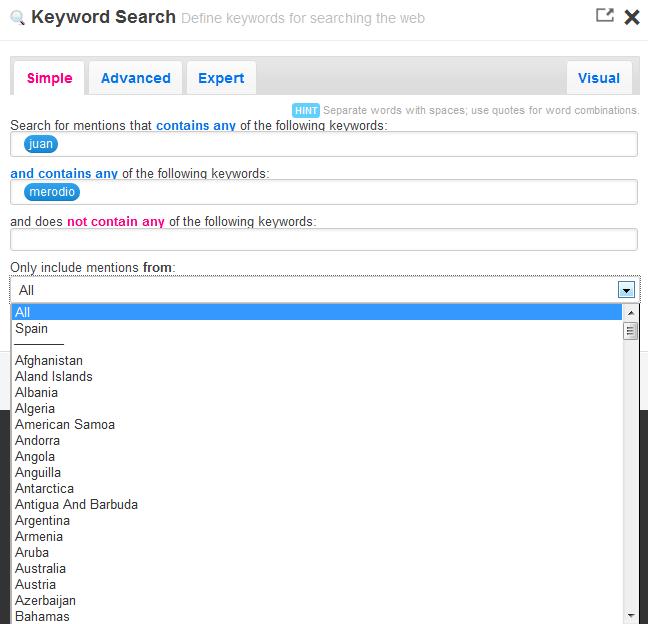Switch to the Advanced tab

coord(136,78)
